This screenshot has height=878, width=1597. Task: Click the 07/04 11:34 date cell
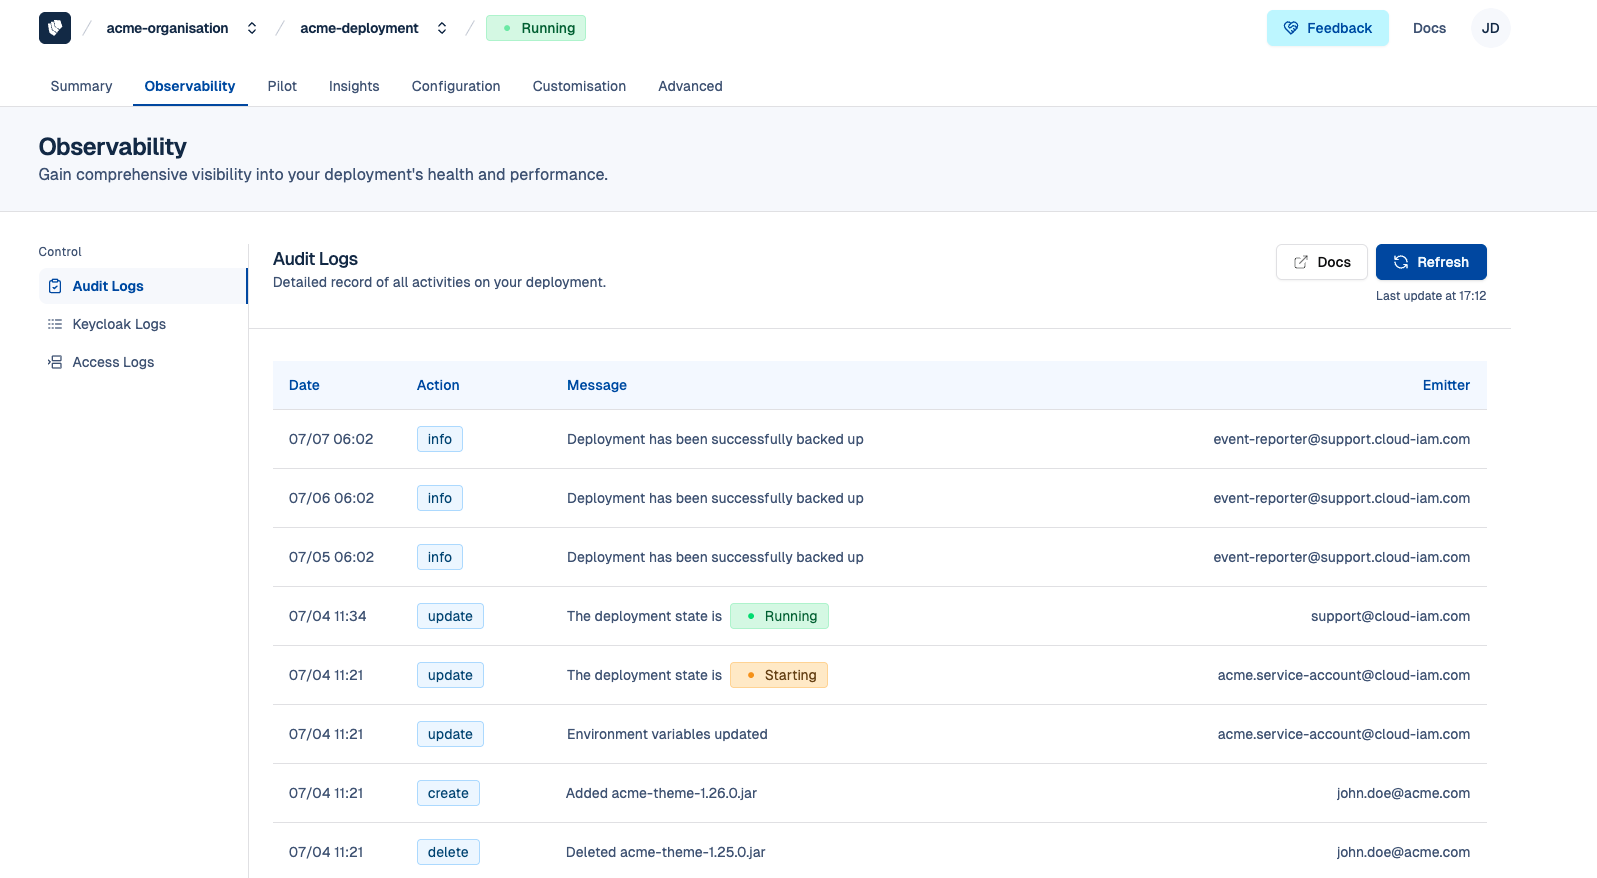[327, 616]
